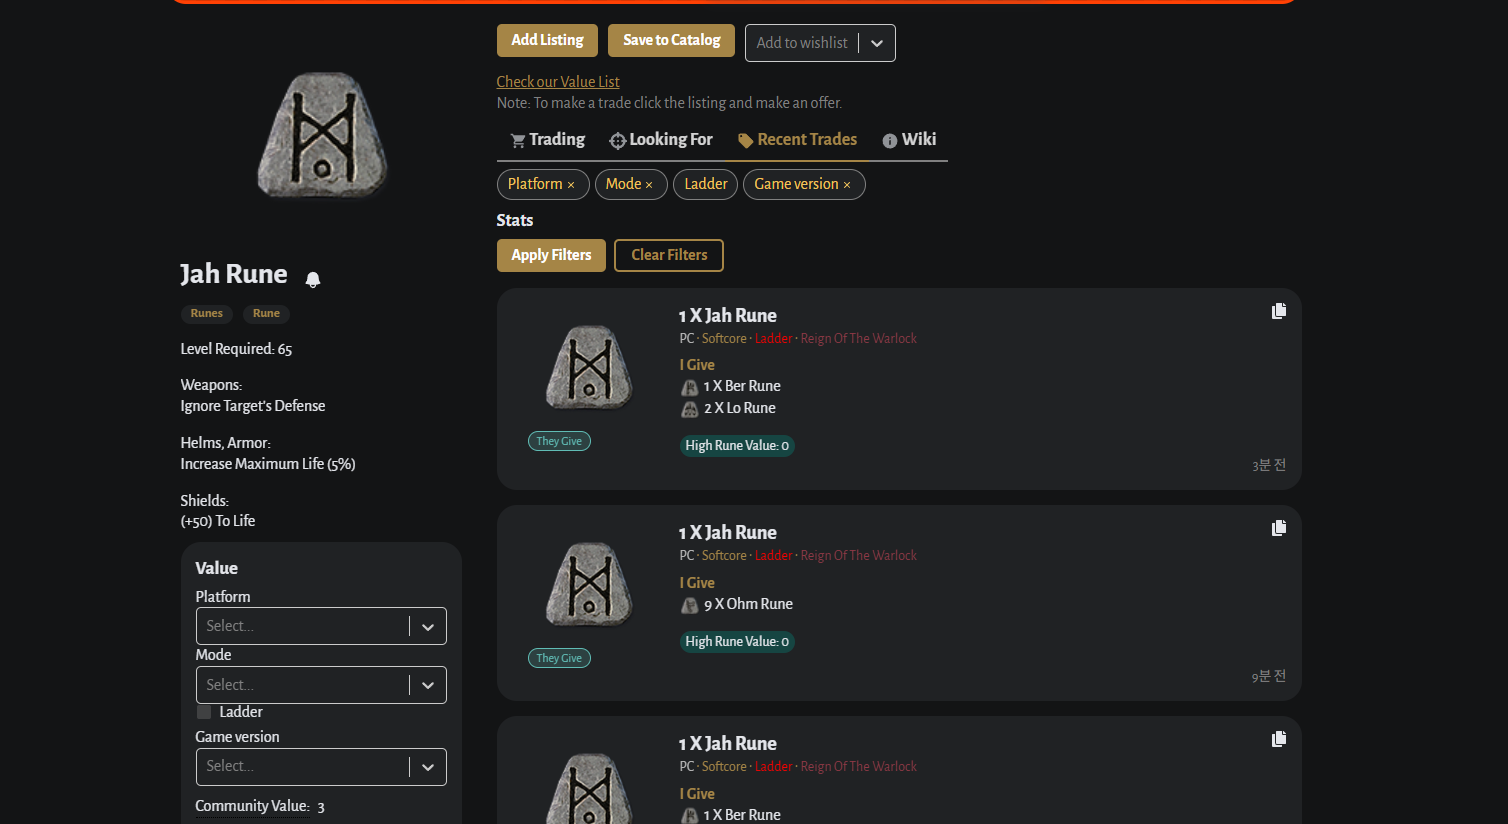Remove the Mode filter chip via its x

(649, 185)
